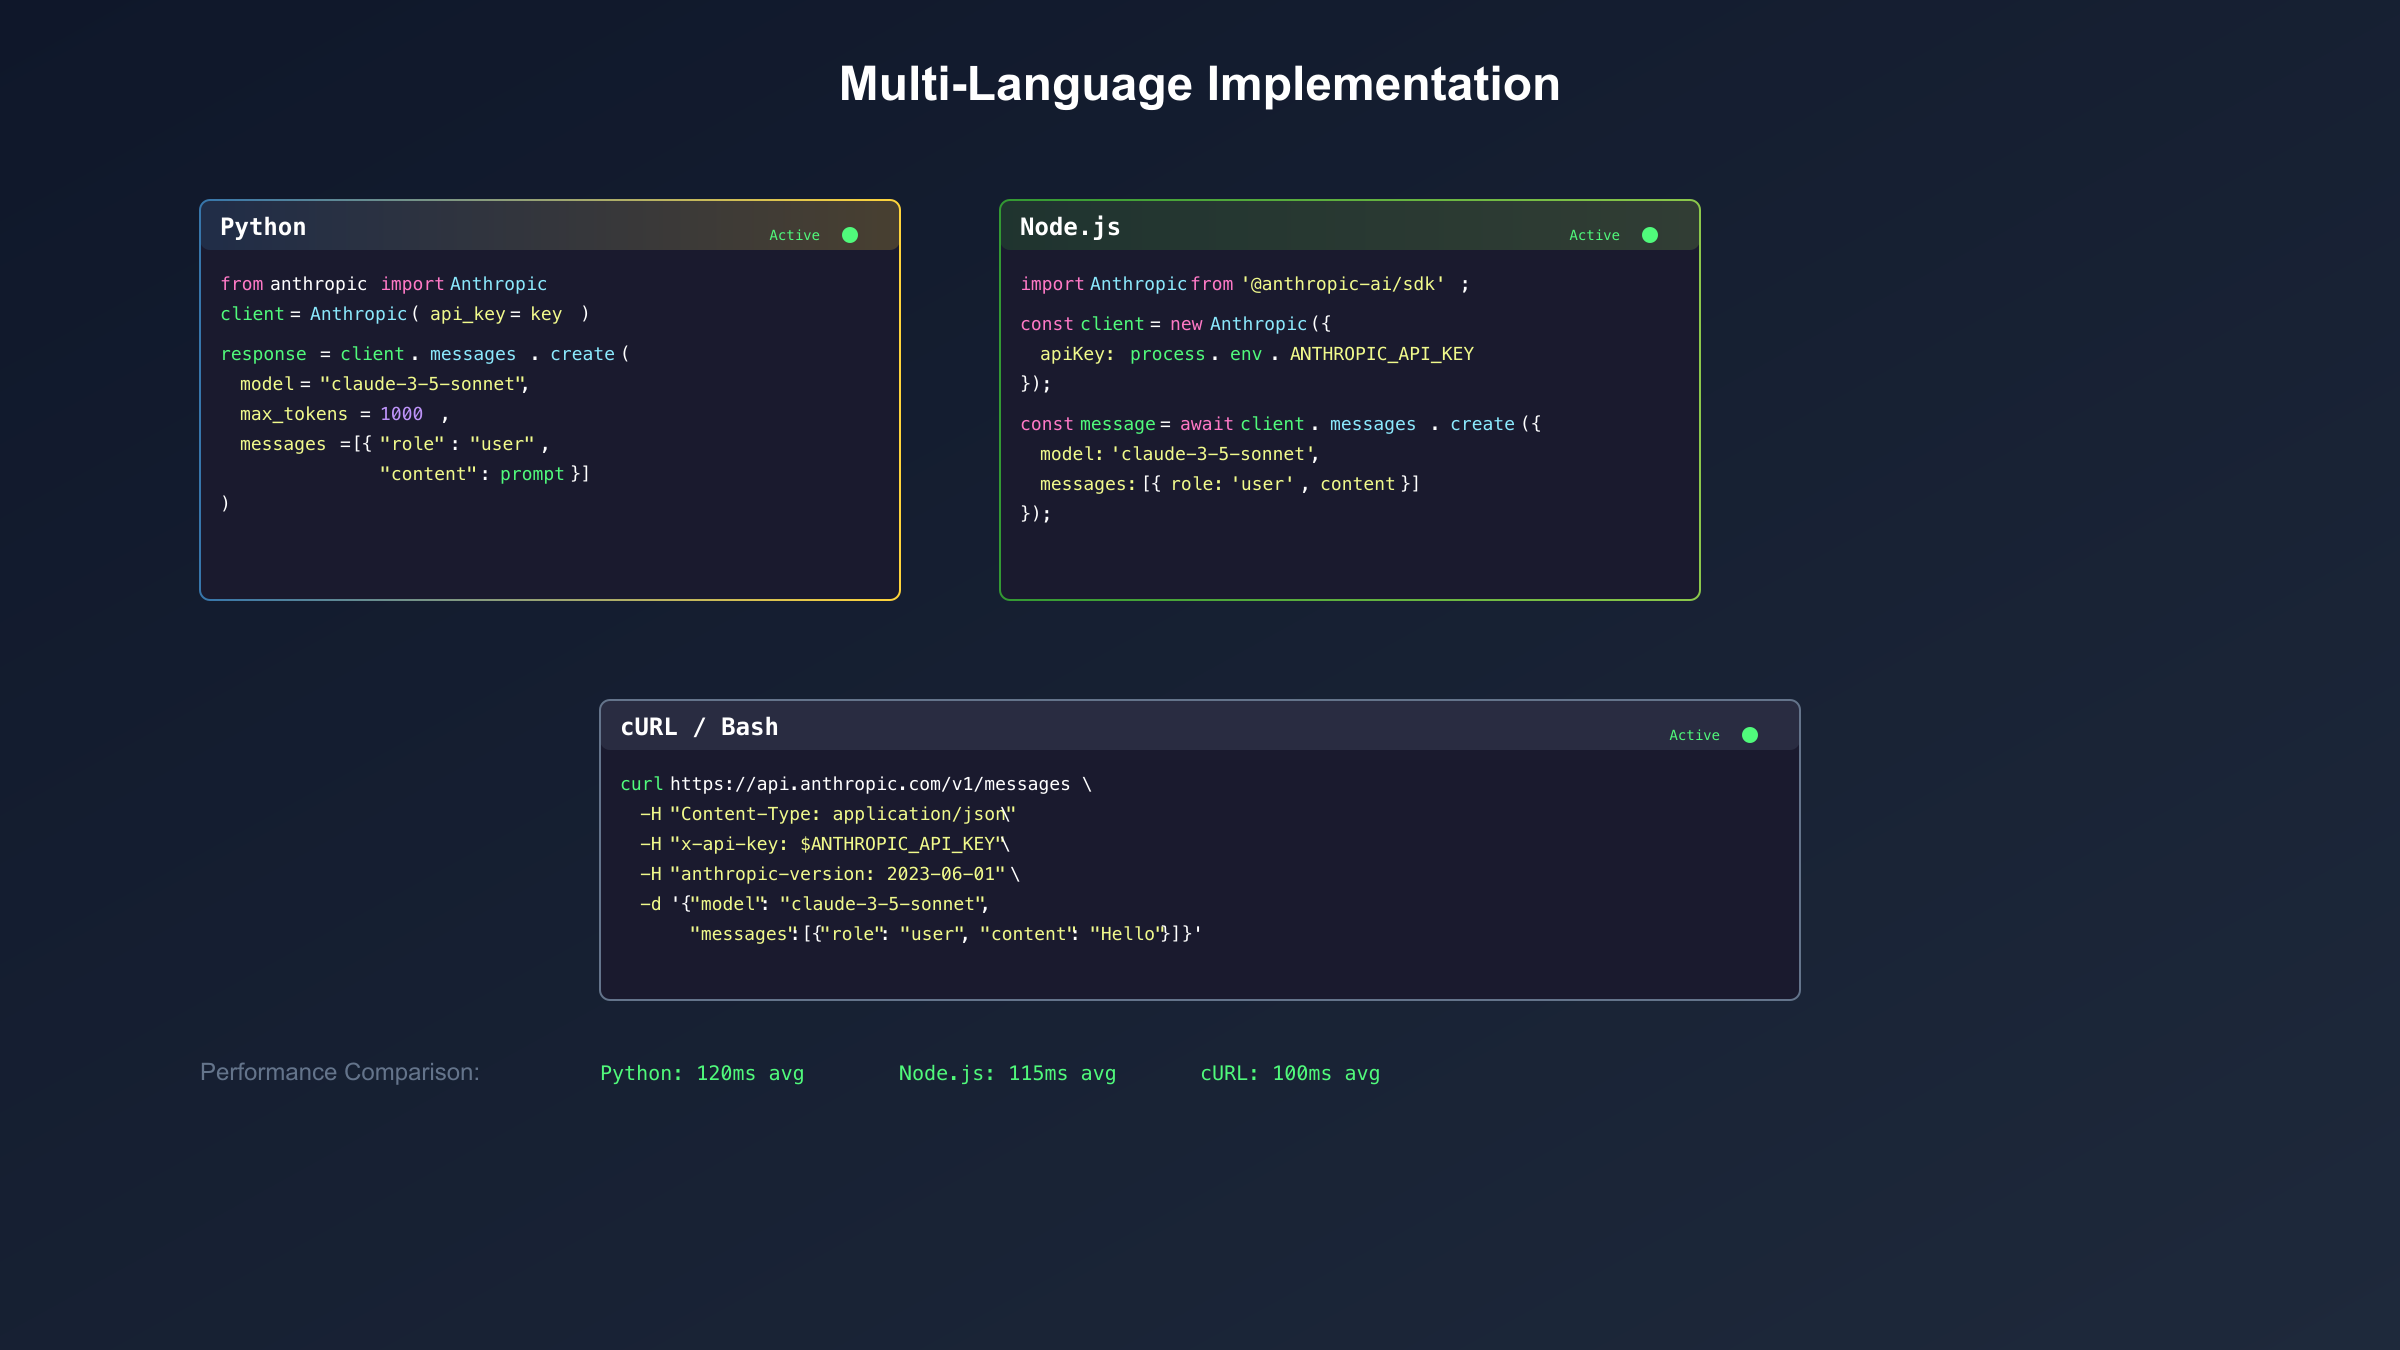Click 'new' keyword in Node.js code
Viewport: 2400px width, 1350px height.
[1186, 324]
